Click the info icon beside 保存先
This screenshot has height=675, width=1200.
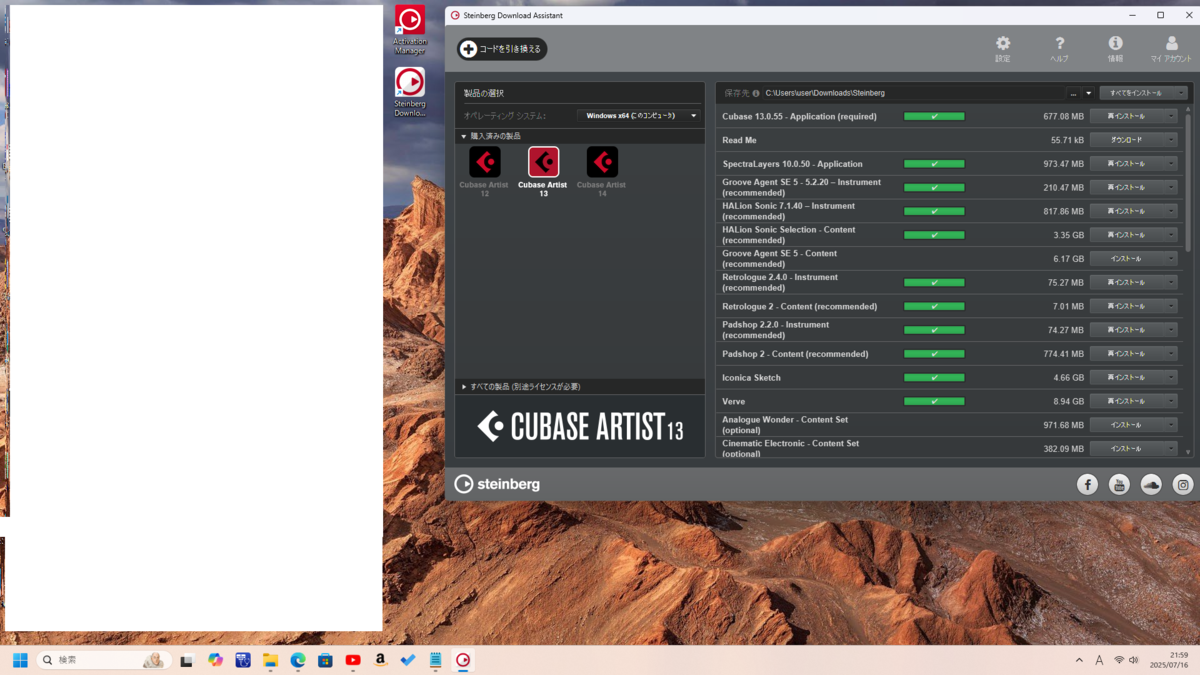click(x=756, y=93)
